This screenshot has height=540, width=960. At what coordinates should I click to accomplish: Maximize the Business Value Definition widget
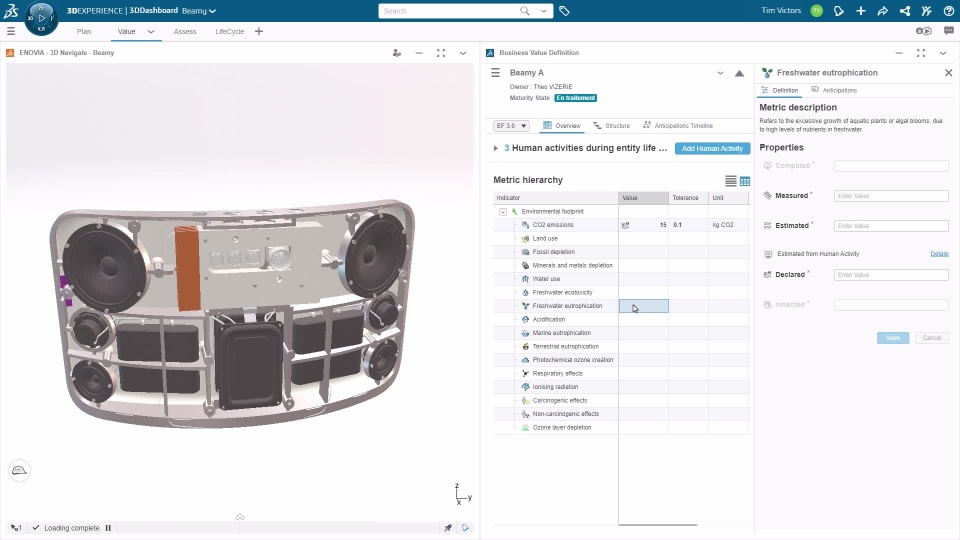(921, 53)
